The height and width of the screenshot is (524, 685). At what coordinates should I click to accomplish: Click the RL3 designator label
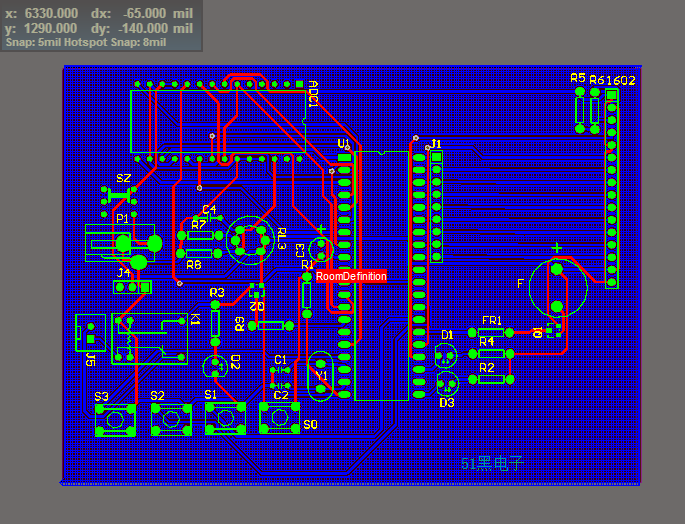[x=281, y=239]
